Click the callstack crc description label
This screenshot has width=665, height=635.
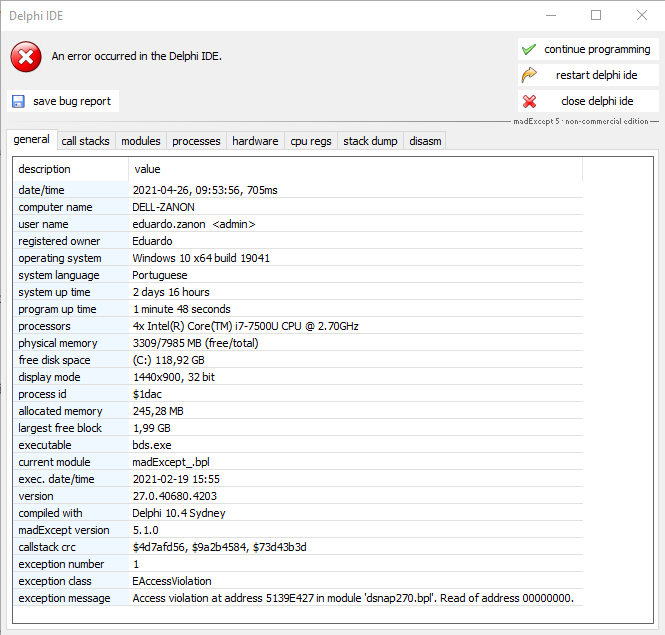pos(47,547)
